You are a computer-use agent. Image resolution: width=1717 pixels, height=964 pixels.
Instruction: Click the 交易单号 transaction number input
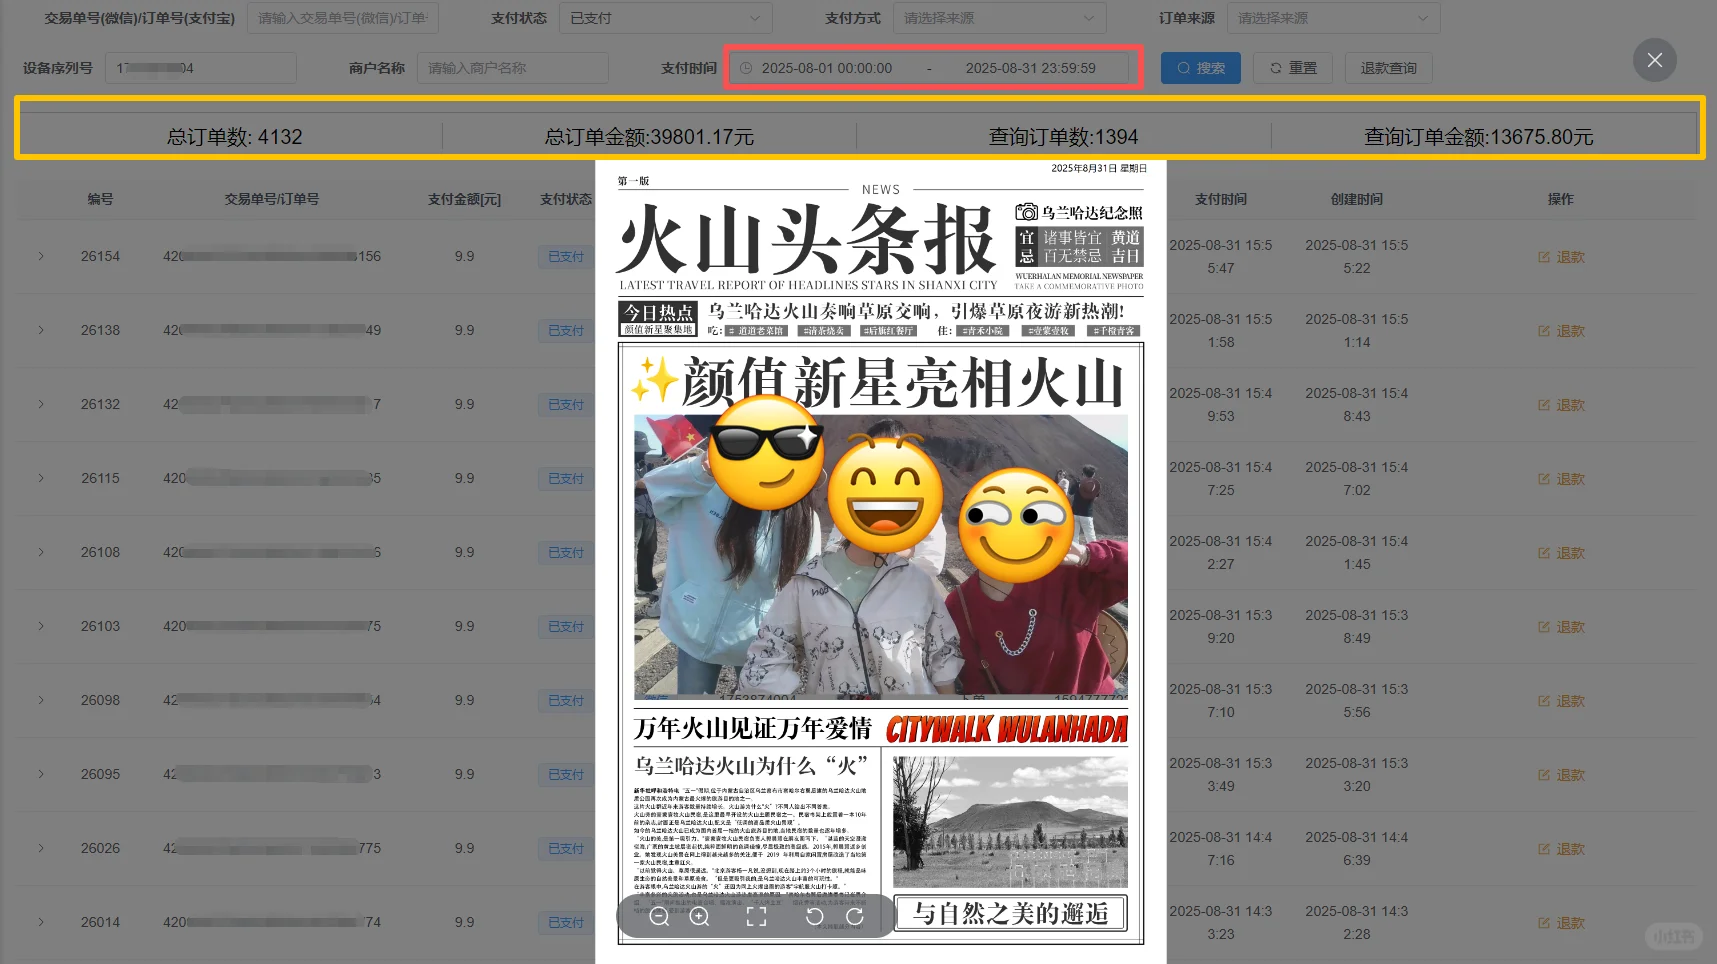pyautogui.click(x=340, y=17)
